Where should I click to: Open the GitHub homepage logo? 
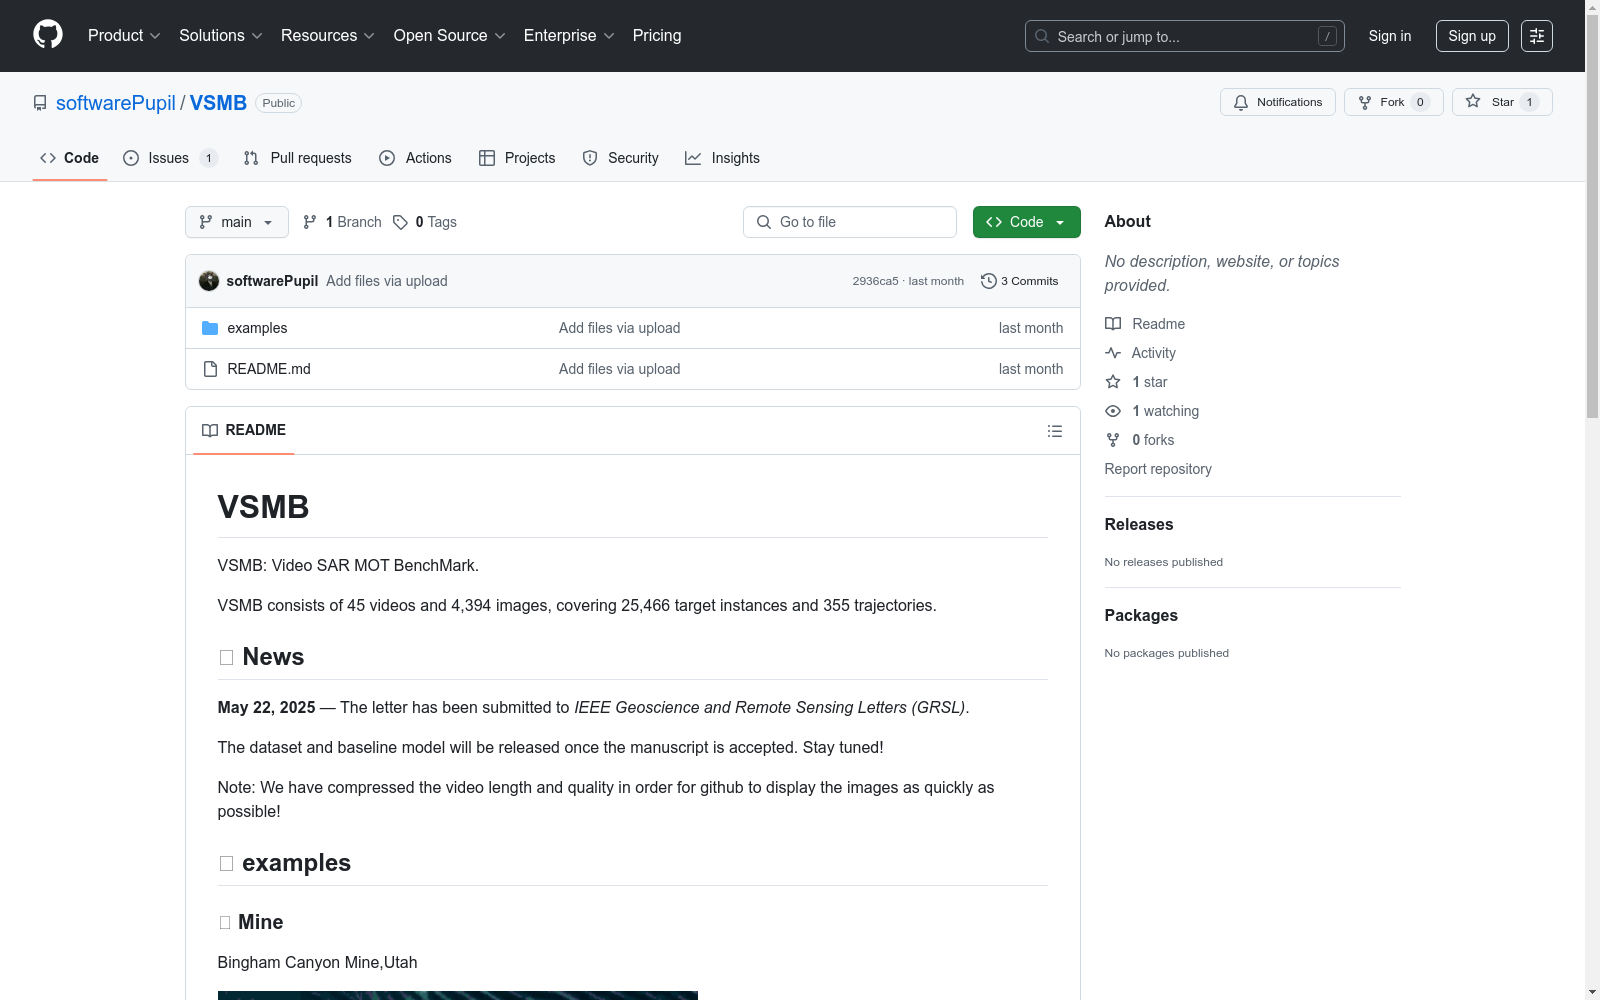pos(48,35)
